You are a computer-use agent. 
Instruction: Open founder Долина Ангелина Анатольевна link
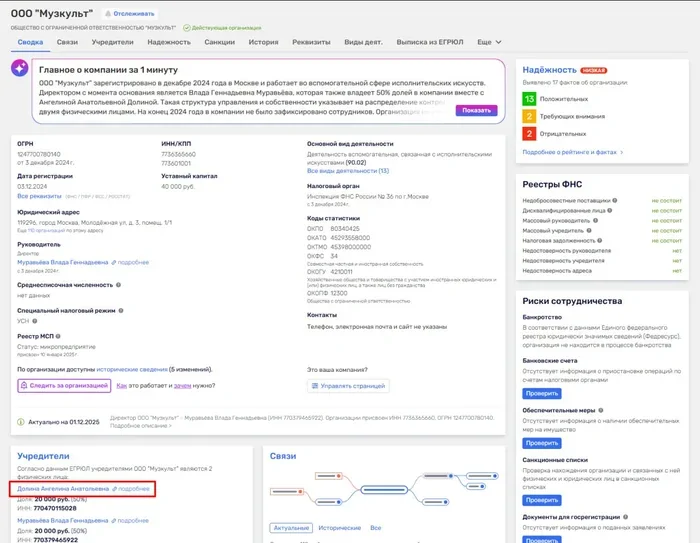(59, 489)
